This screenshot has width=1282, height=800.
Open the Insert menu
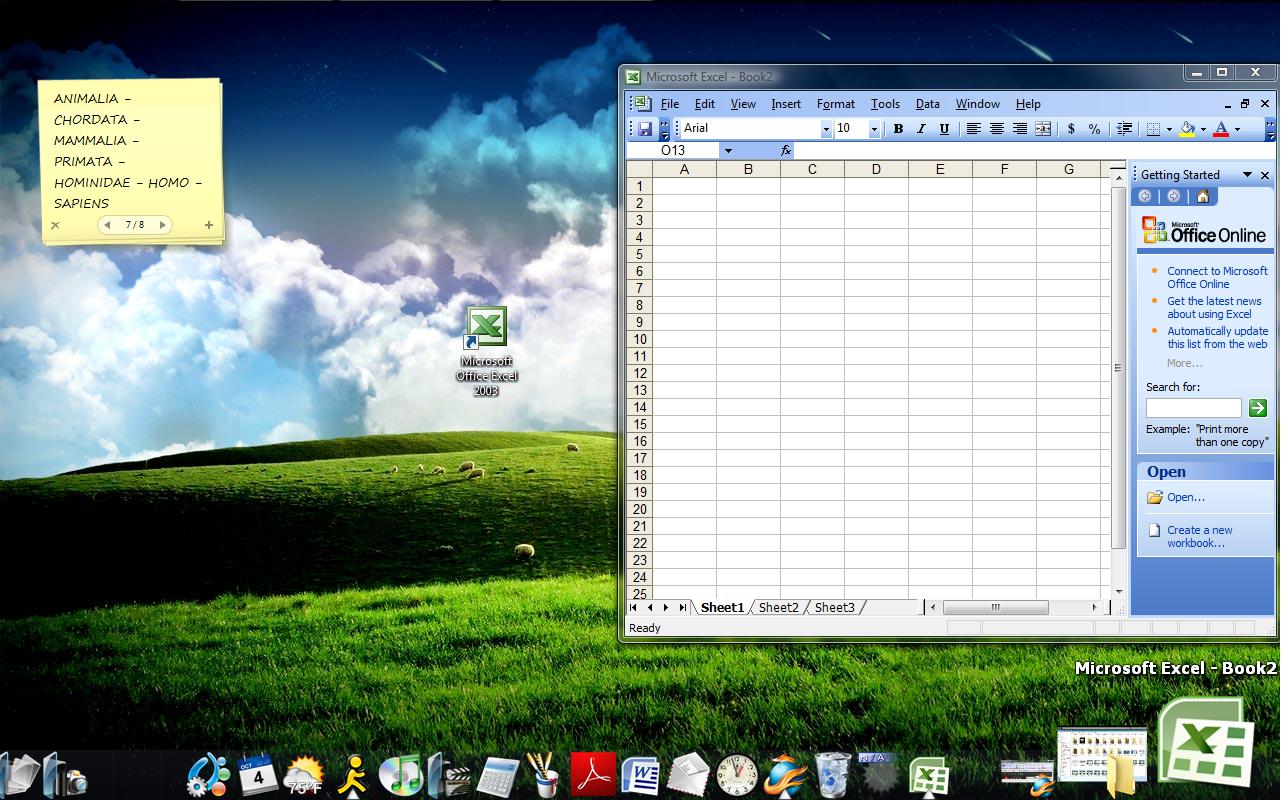point(786,104)
